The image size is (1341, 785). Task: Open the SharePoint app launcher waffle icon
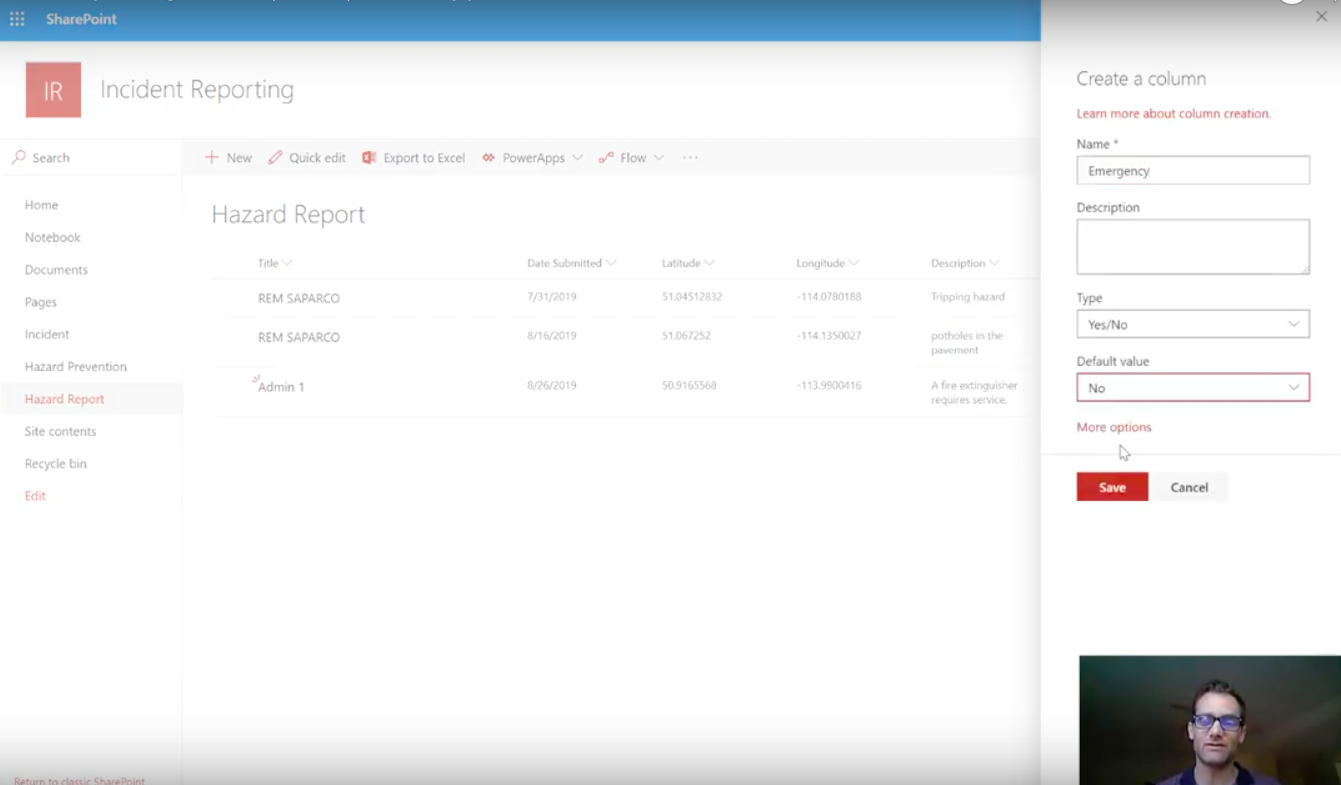click(17, 19)
